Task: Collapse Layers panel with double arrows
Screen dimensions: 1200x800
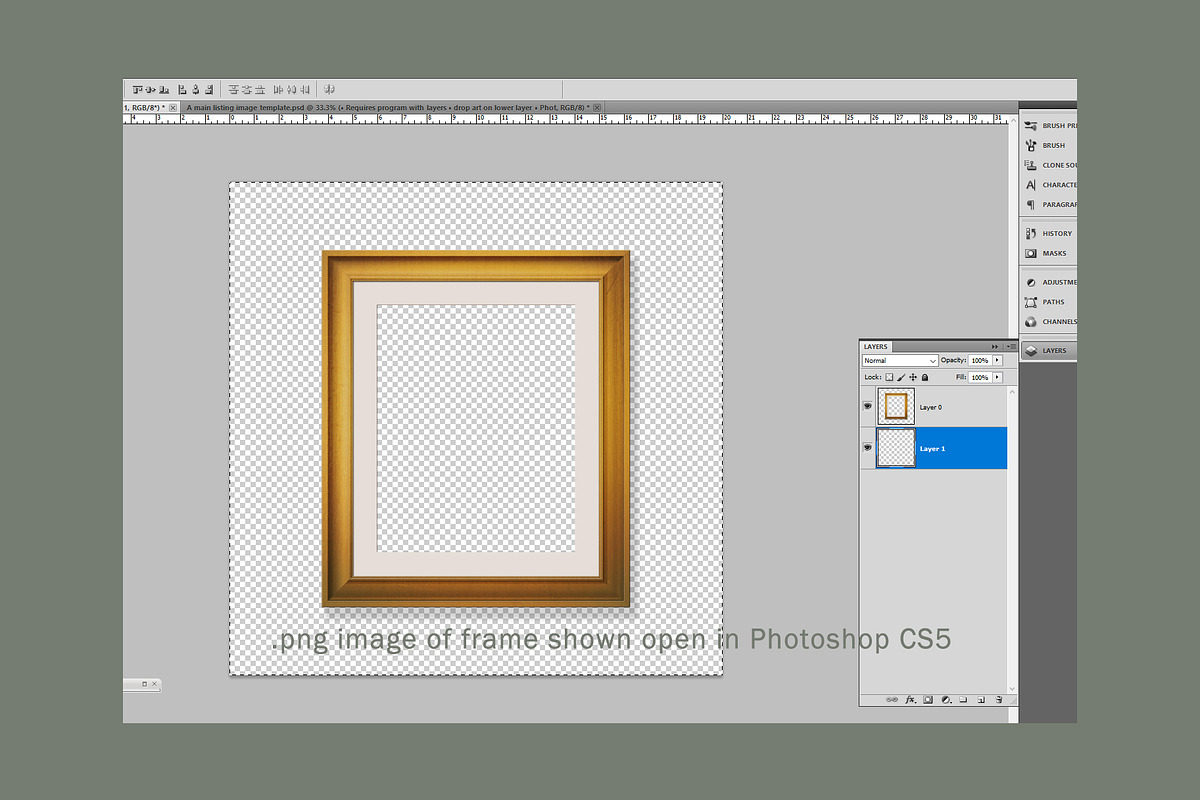Action: click(x=995, y=347)
